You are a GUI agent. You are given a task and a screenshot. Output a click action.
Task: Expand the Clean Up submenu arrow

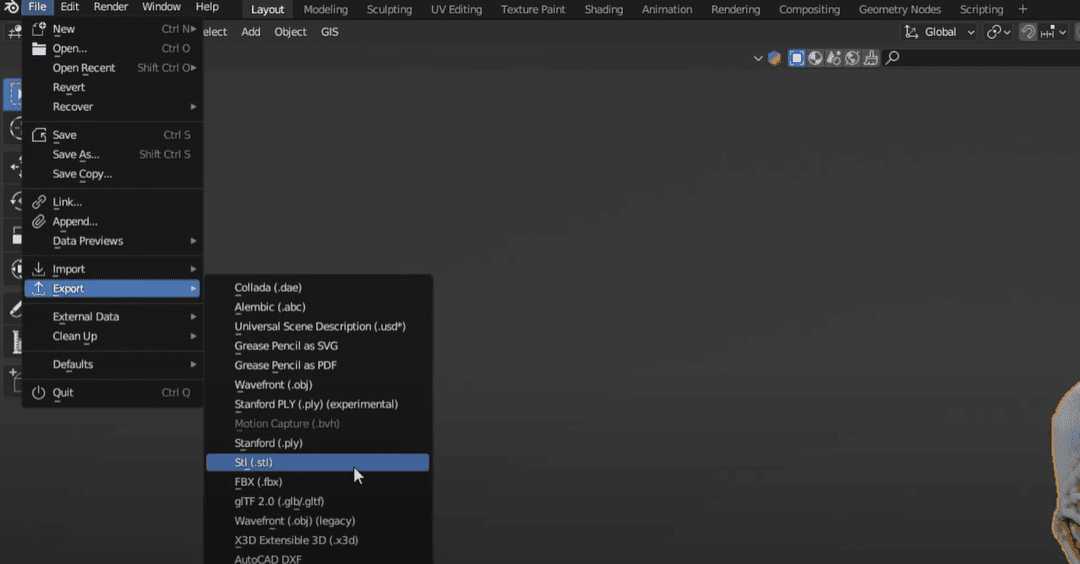[x=194, y=336]
